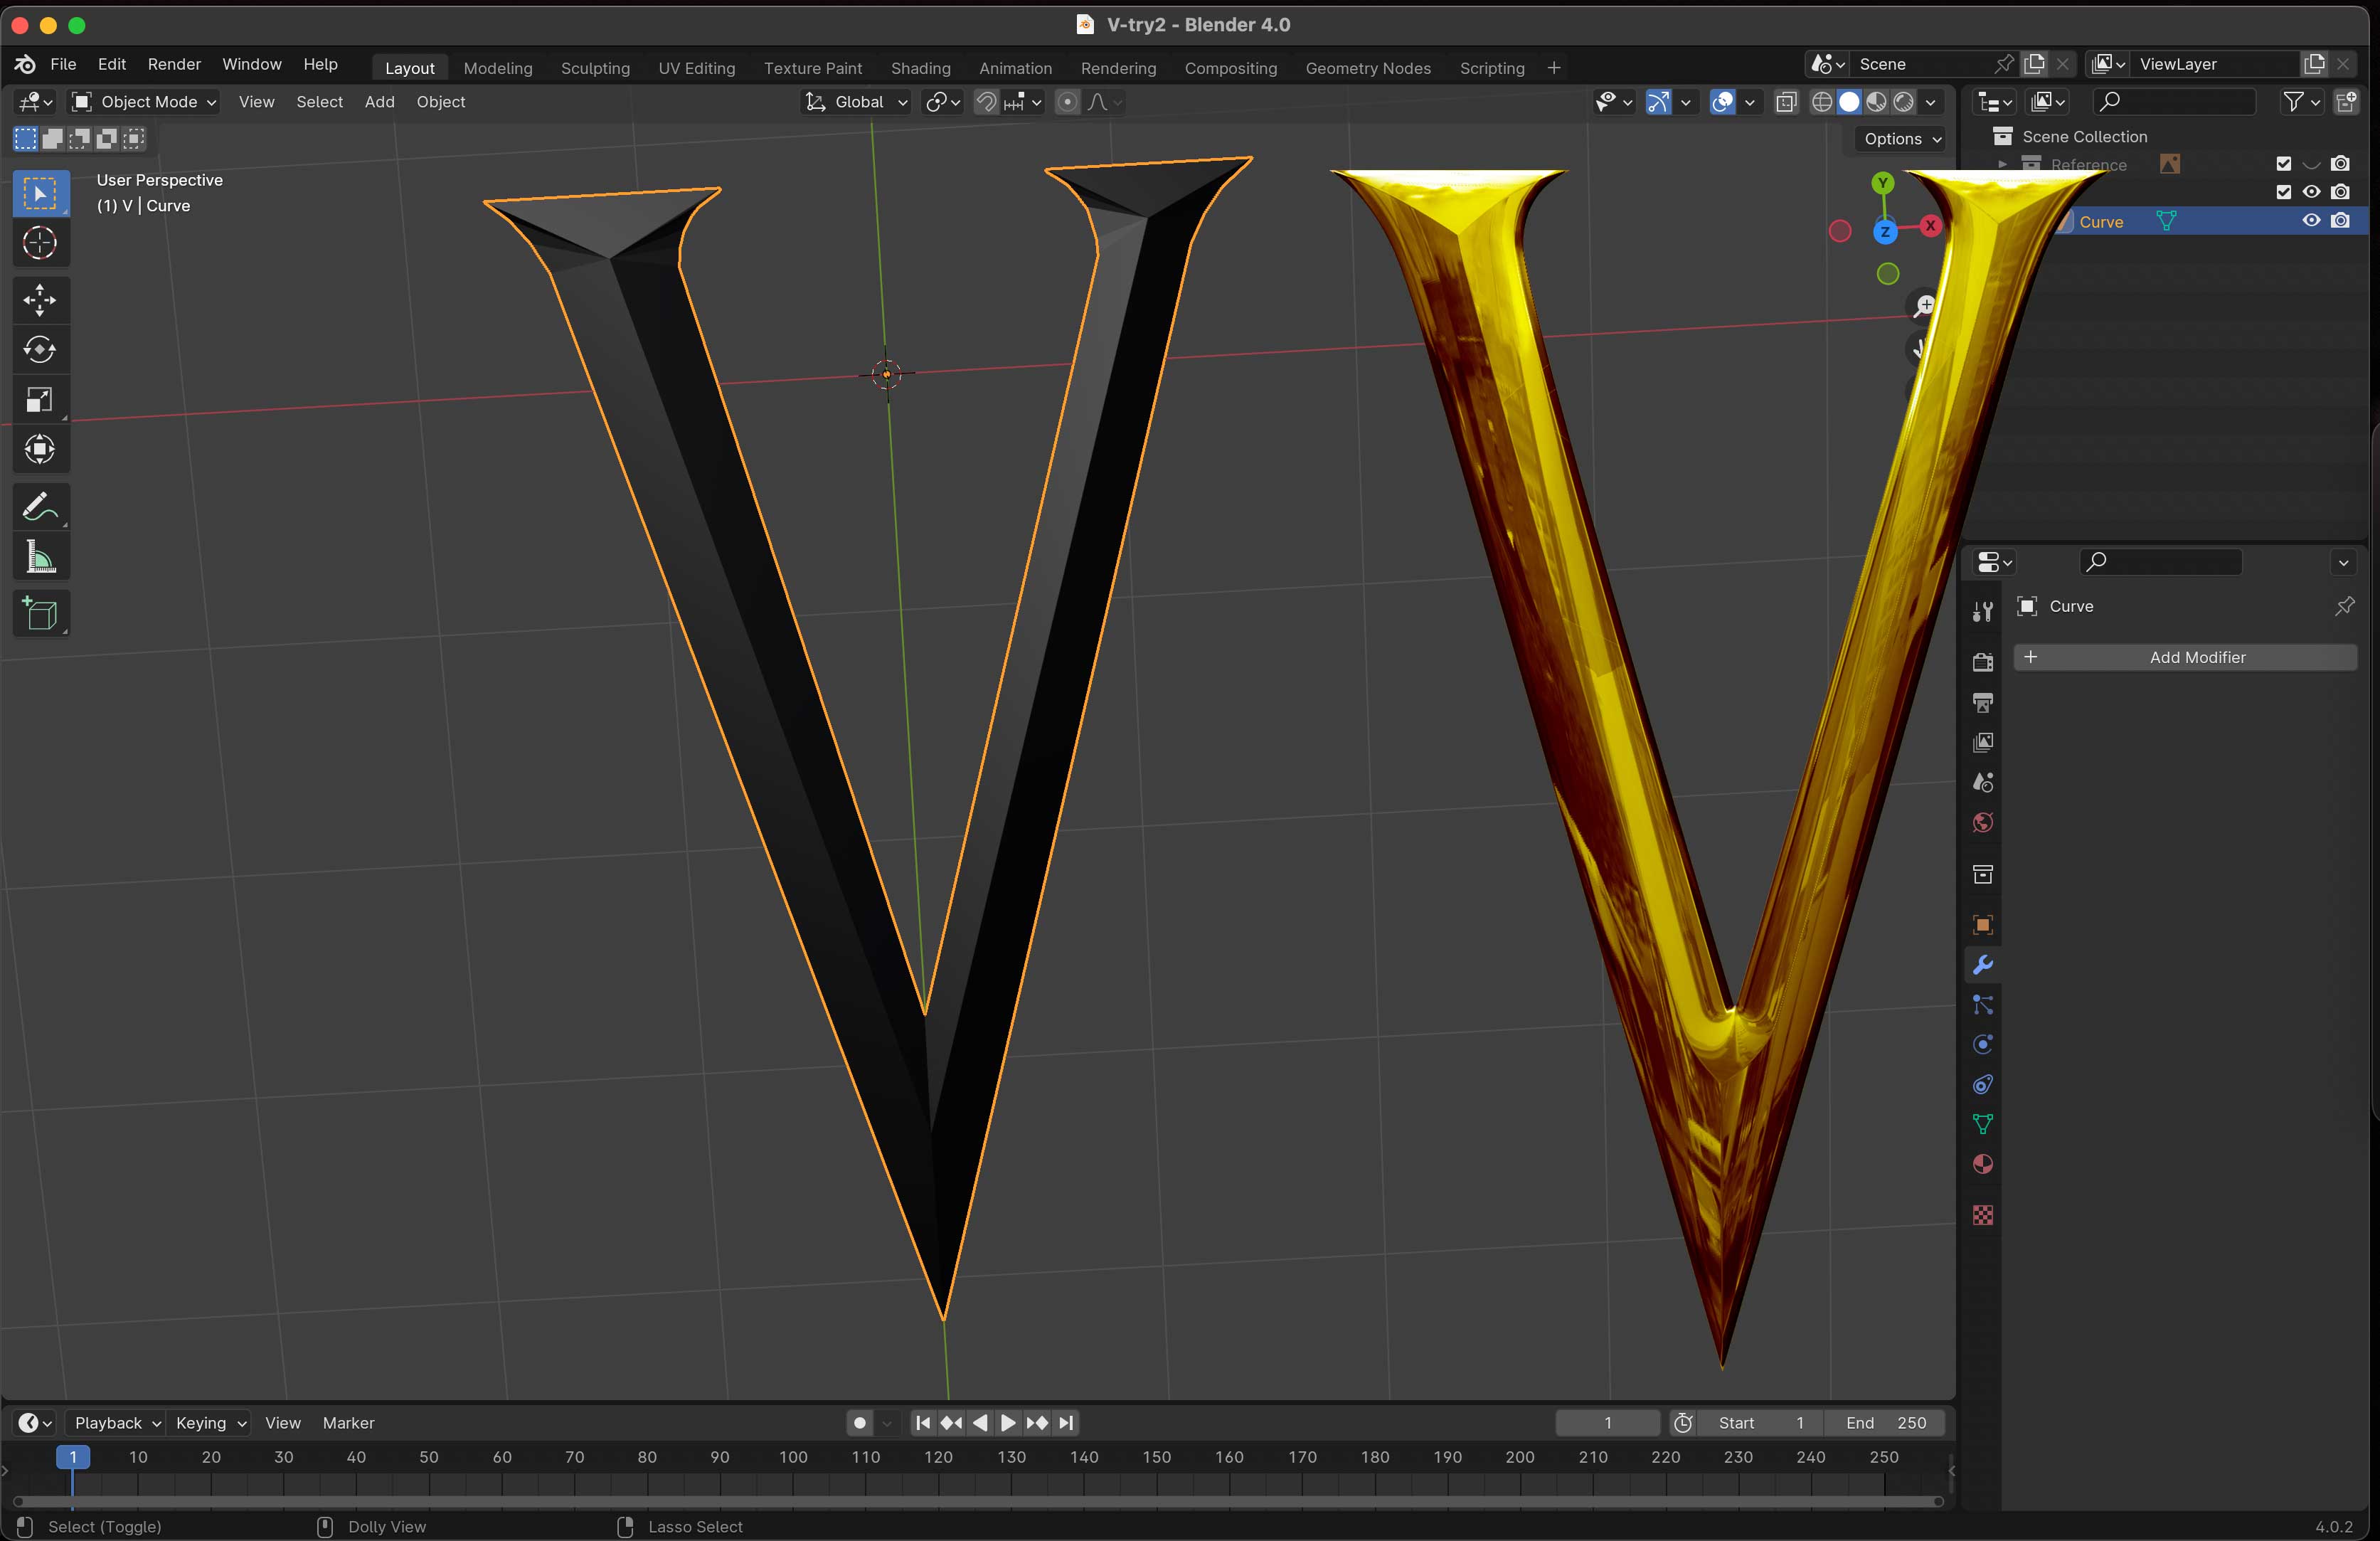Viewport: 2380px width, 1541px height.
Task: Pick the Annotate pencil tool
Action: [40, 507]
